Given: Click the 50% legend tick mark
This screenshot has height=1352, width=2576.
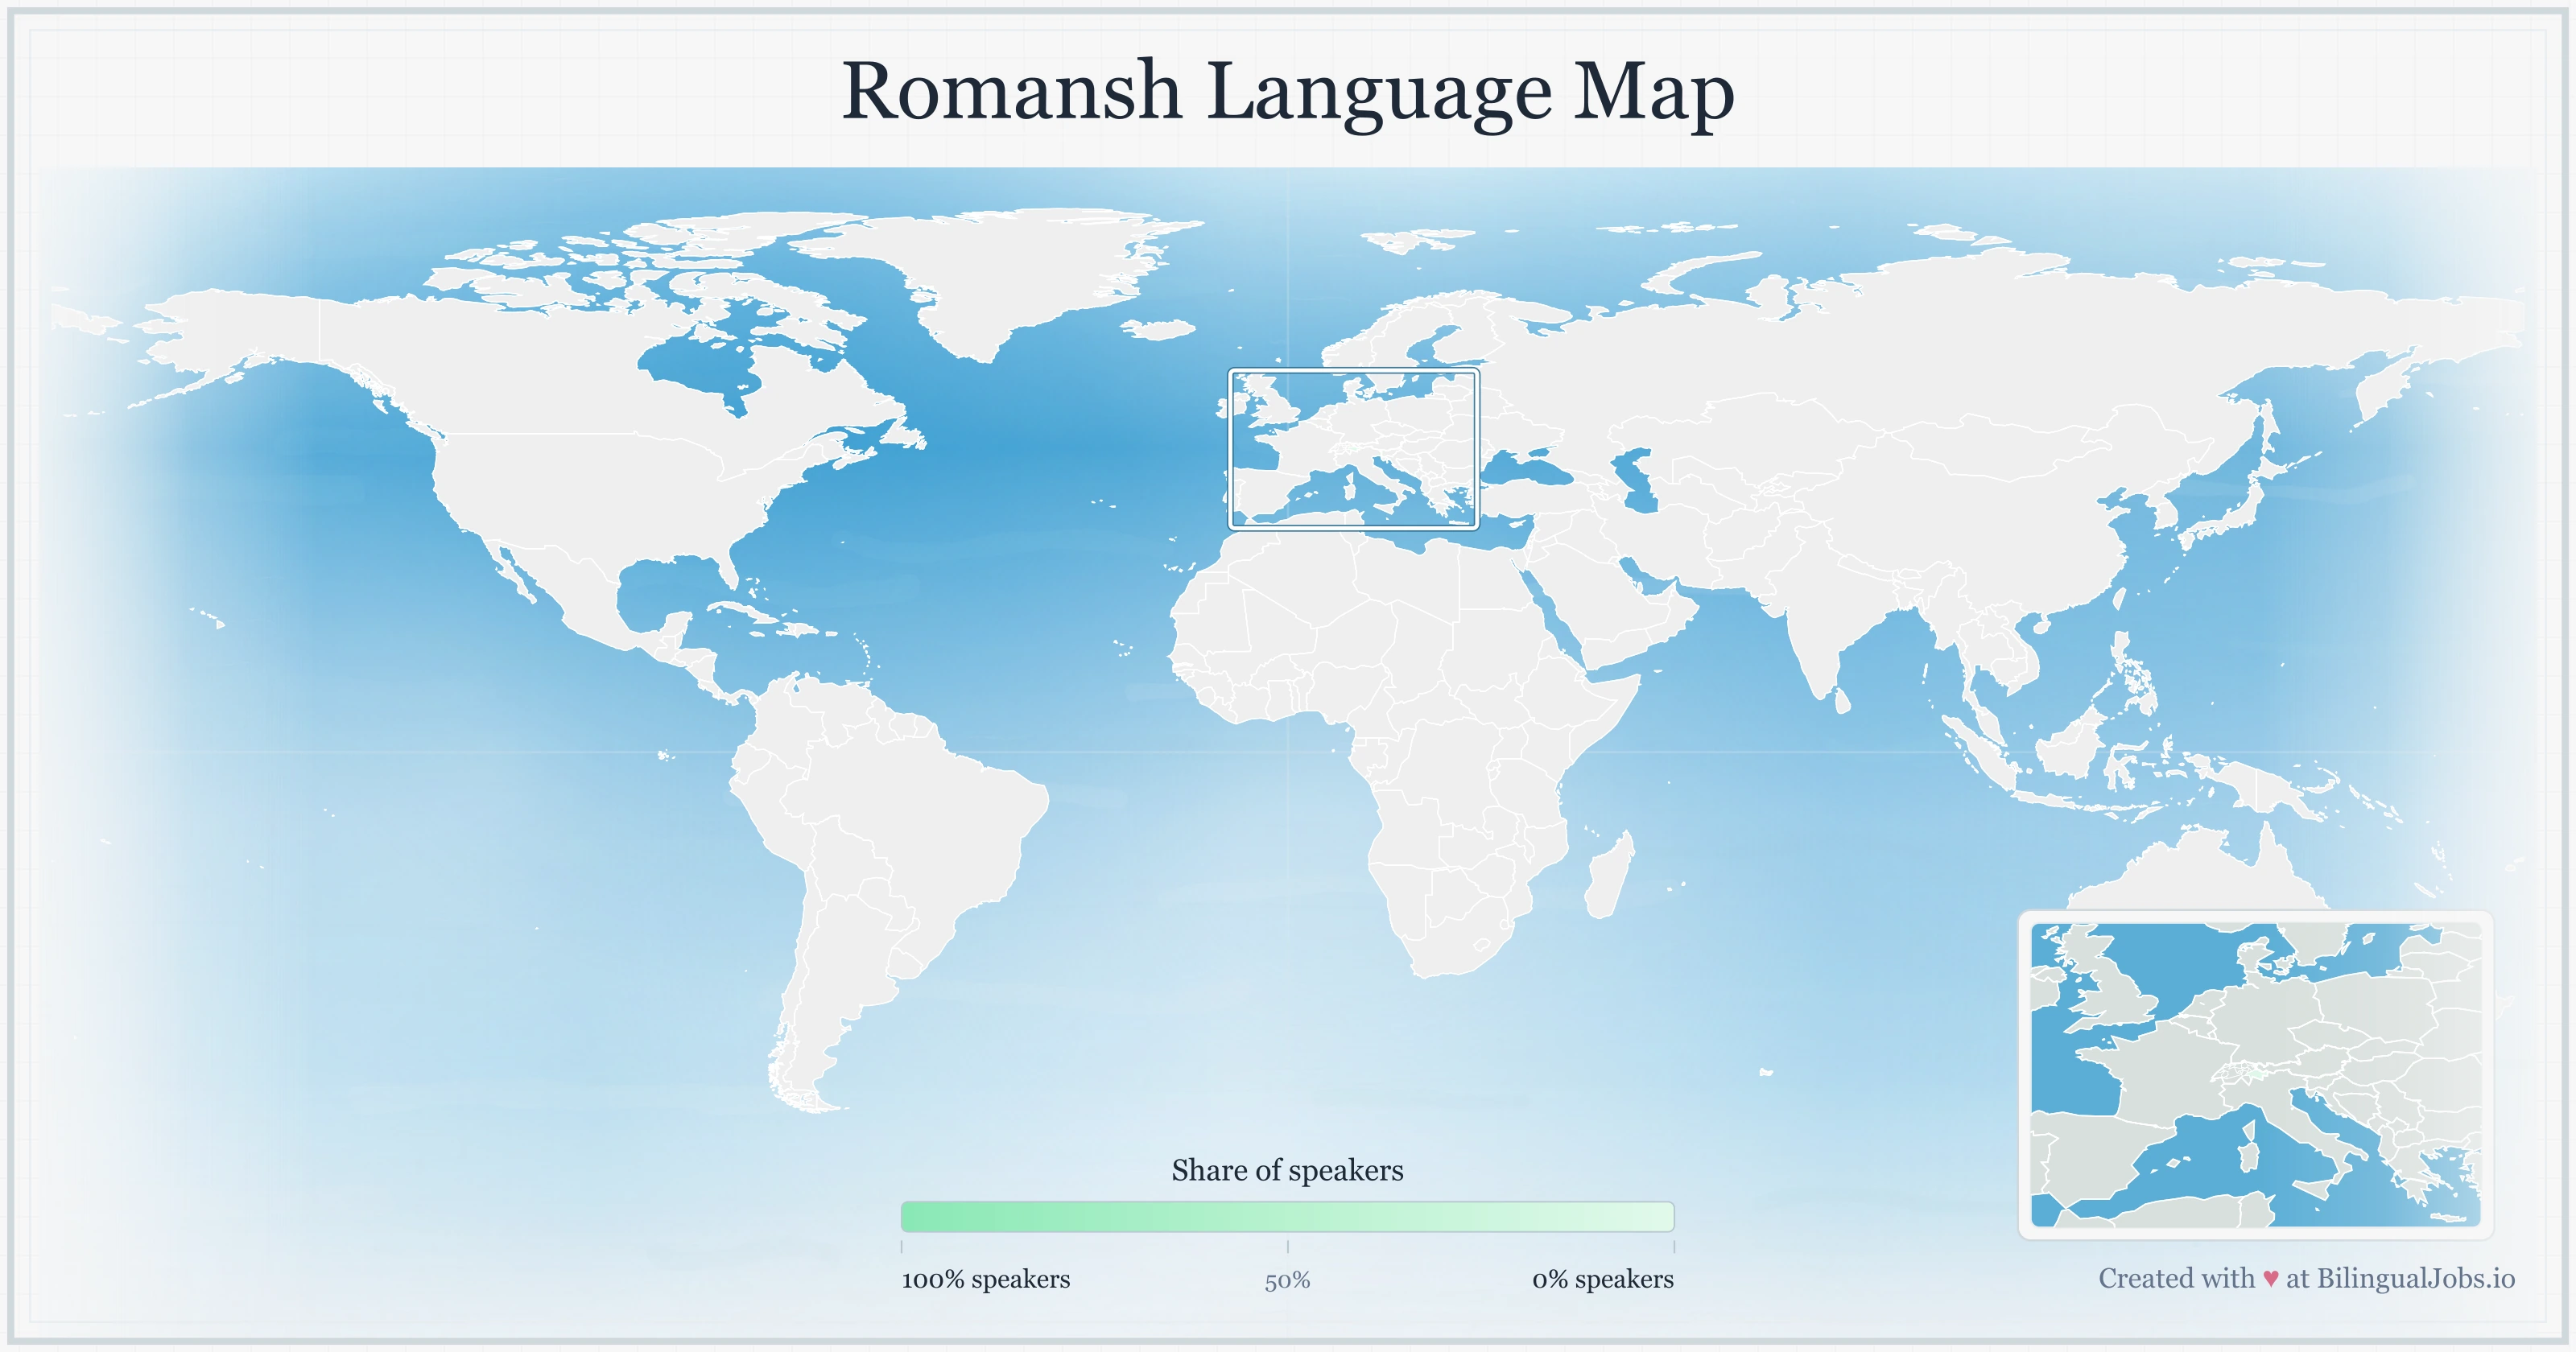Looking at the screenshot, I should (1290, 1248).
